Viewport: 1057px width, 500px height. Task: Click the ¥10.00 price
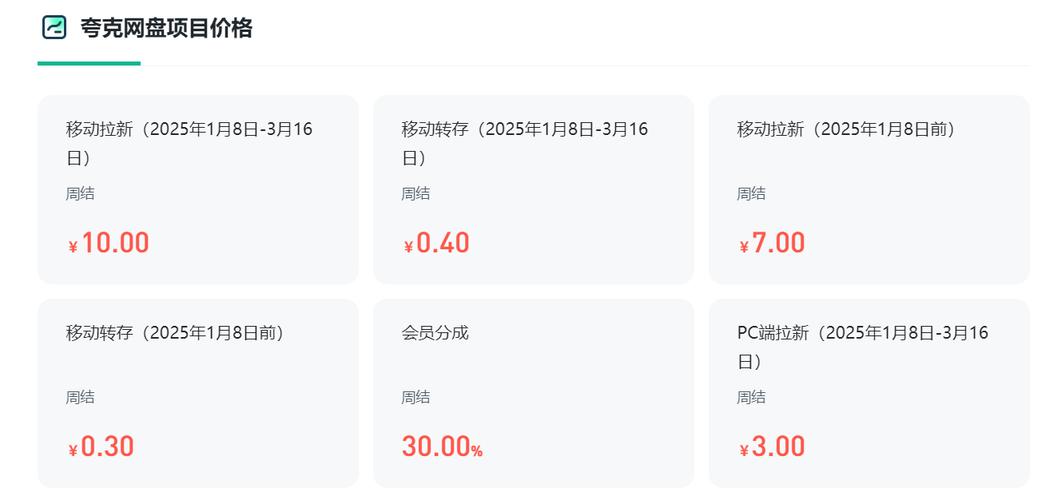coord(109,243)
